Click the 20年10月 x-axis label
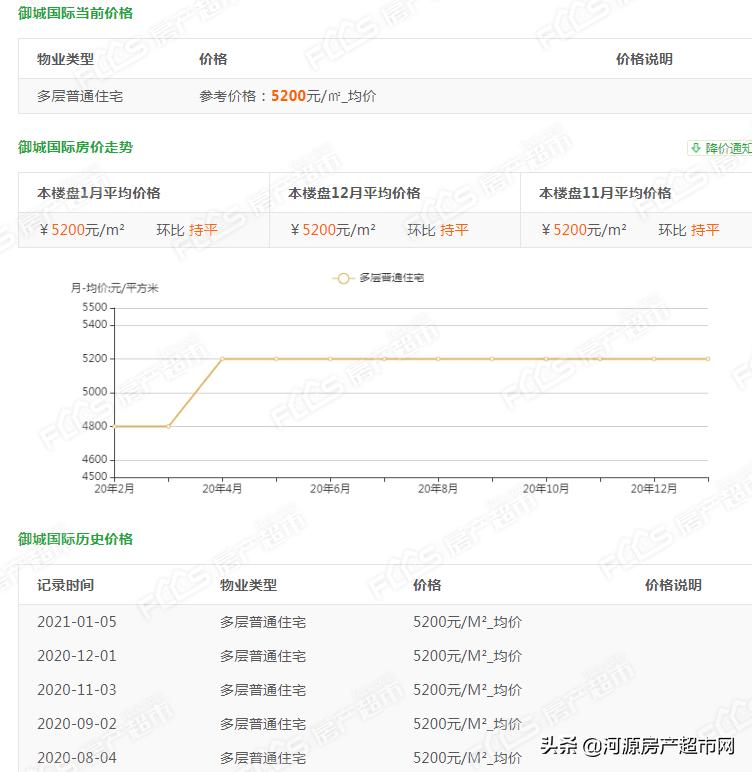 coord(546,489)
